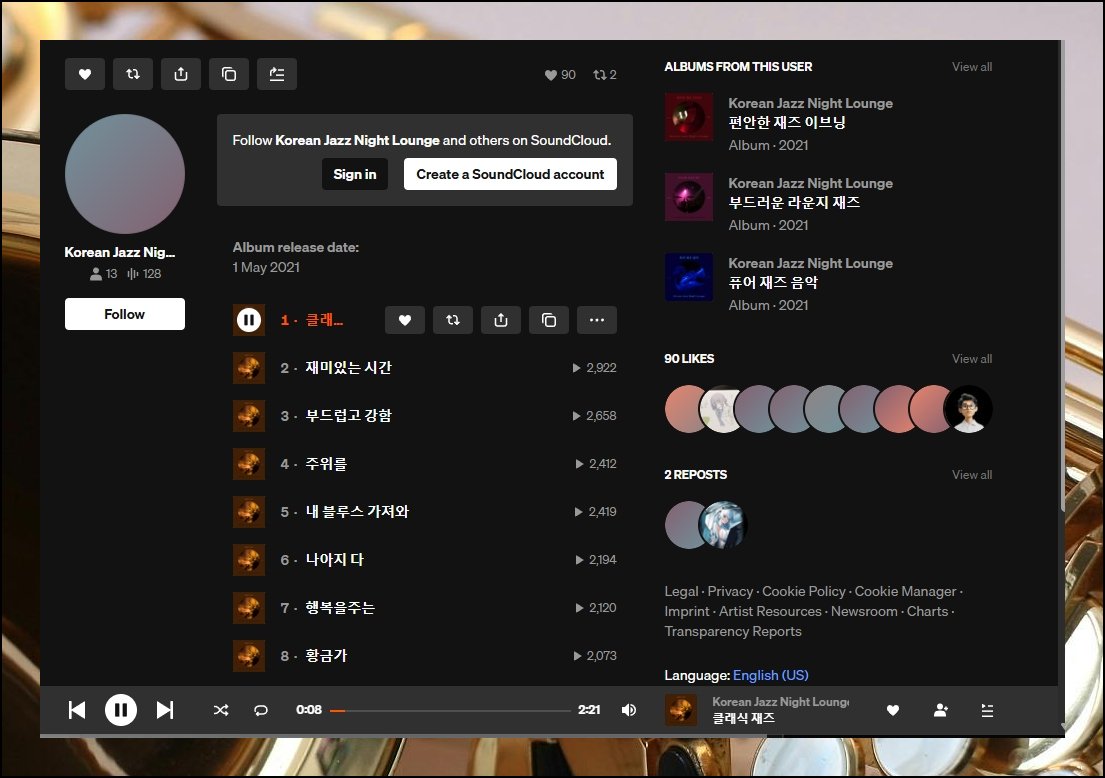The height and width of the screenshot is (778, 1105).
Task: Skip to previous track in player bar
Action: coord(77,710)
